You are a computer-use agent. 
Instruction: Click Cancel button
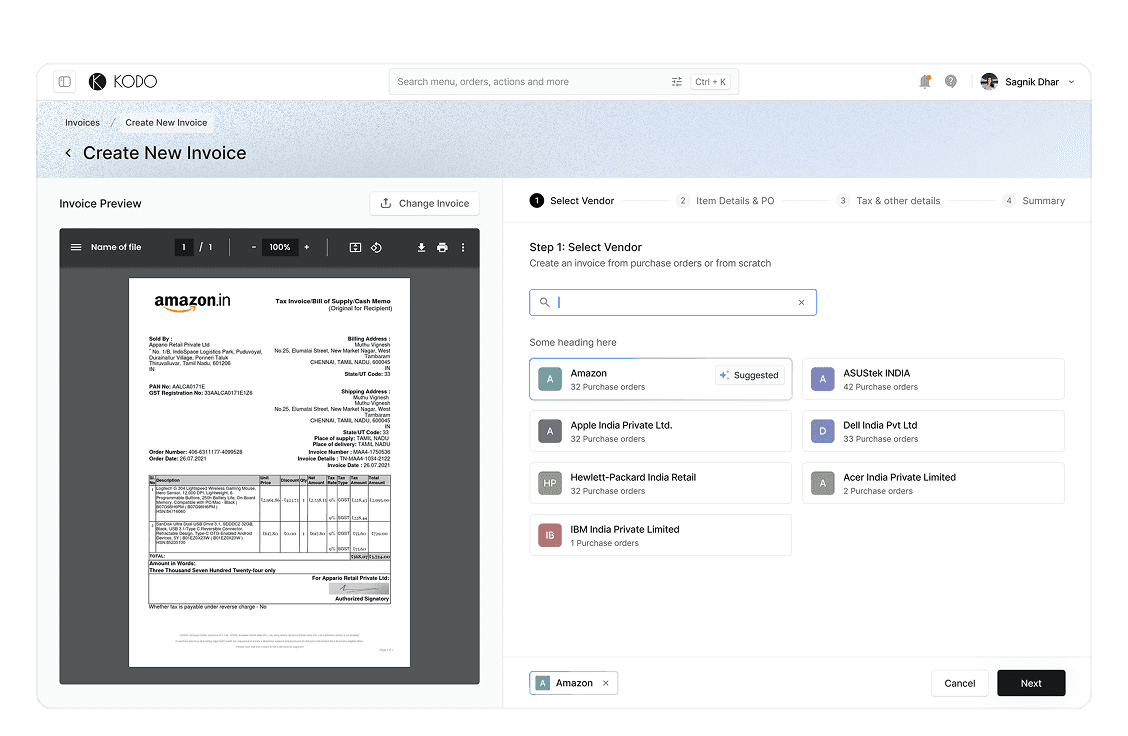tap(960, 683)
